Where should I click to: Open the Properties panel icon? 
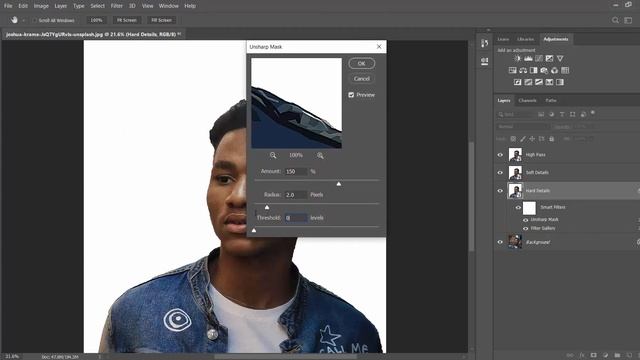(x=484, y=61)
